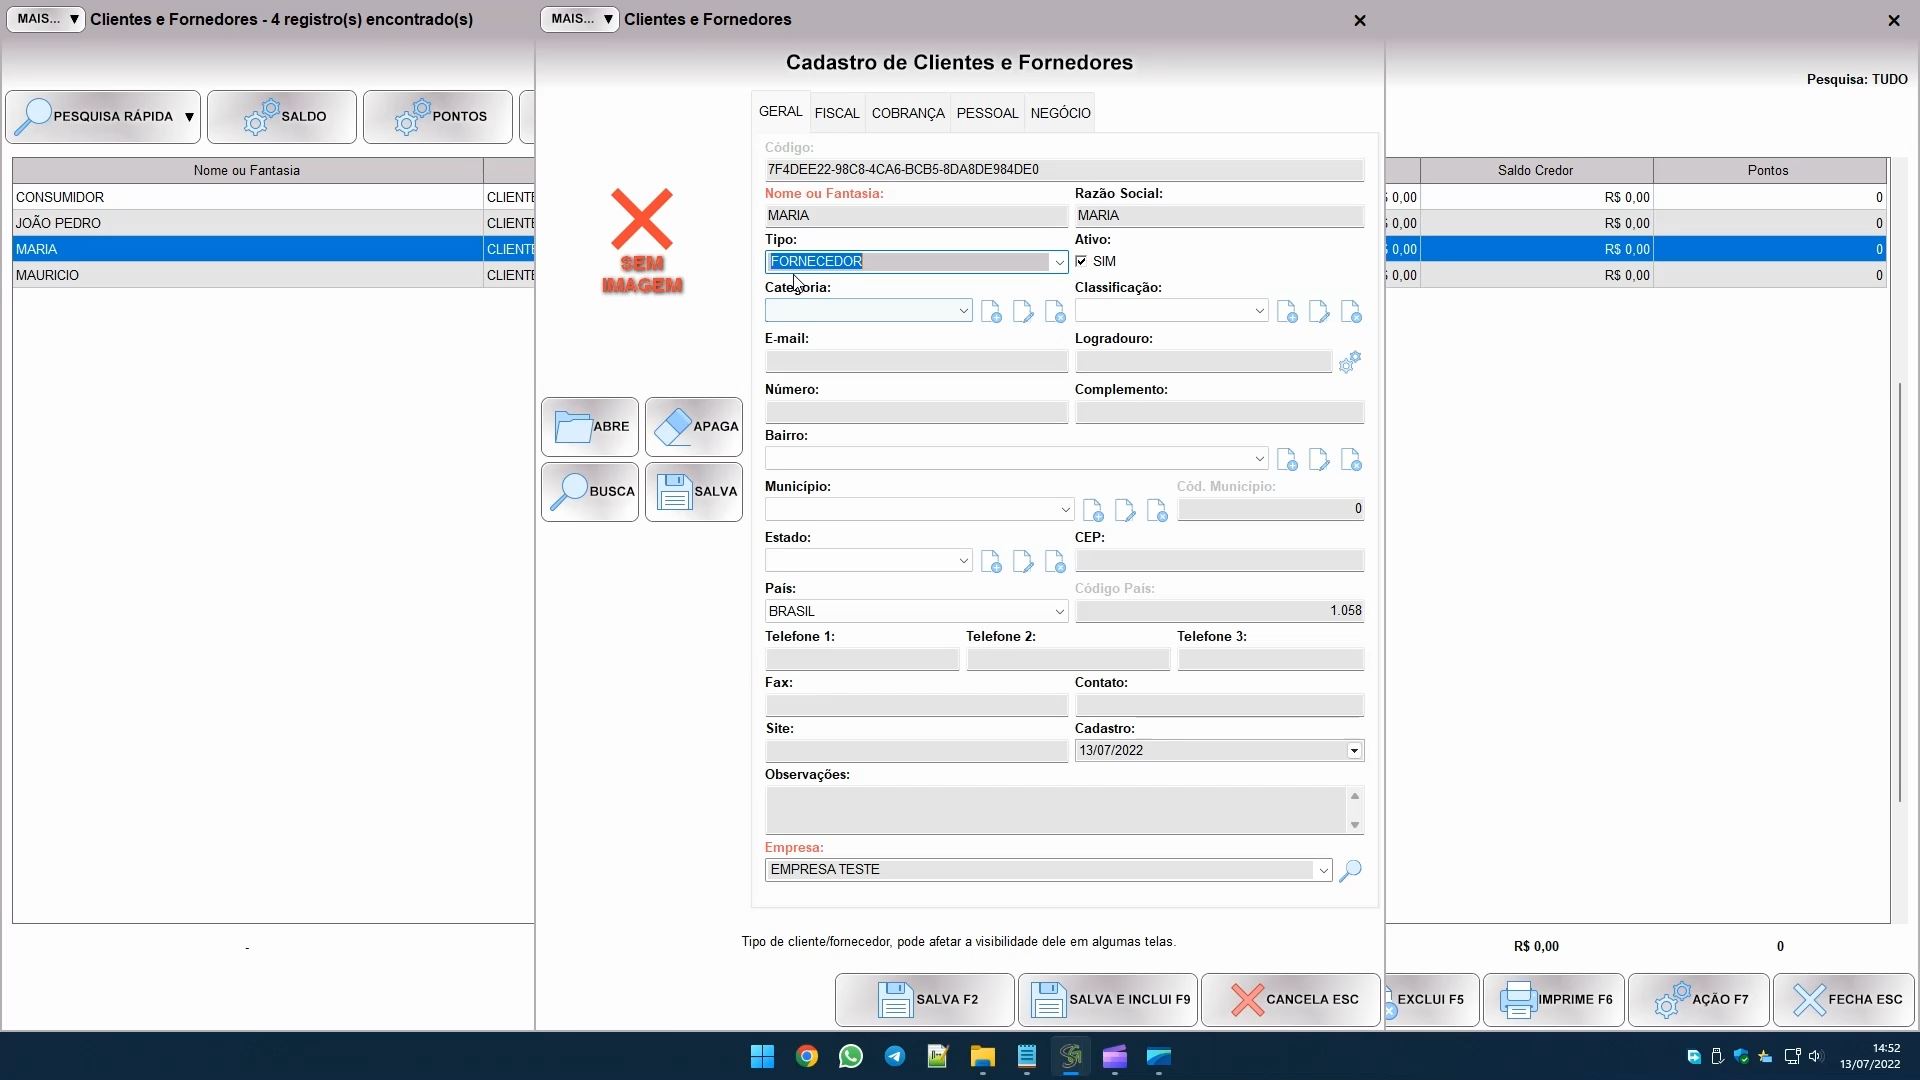Switch to the FISCAL tab

click(x=836, y=113)
